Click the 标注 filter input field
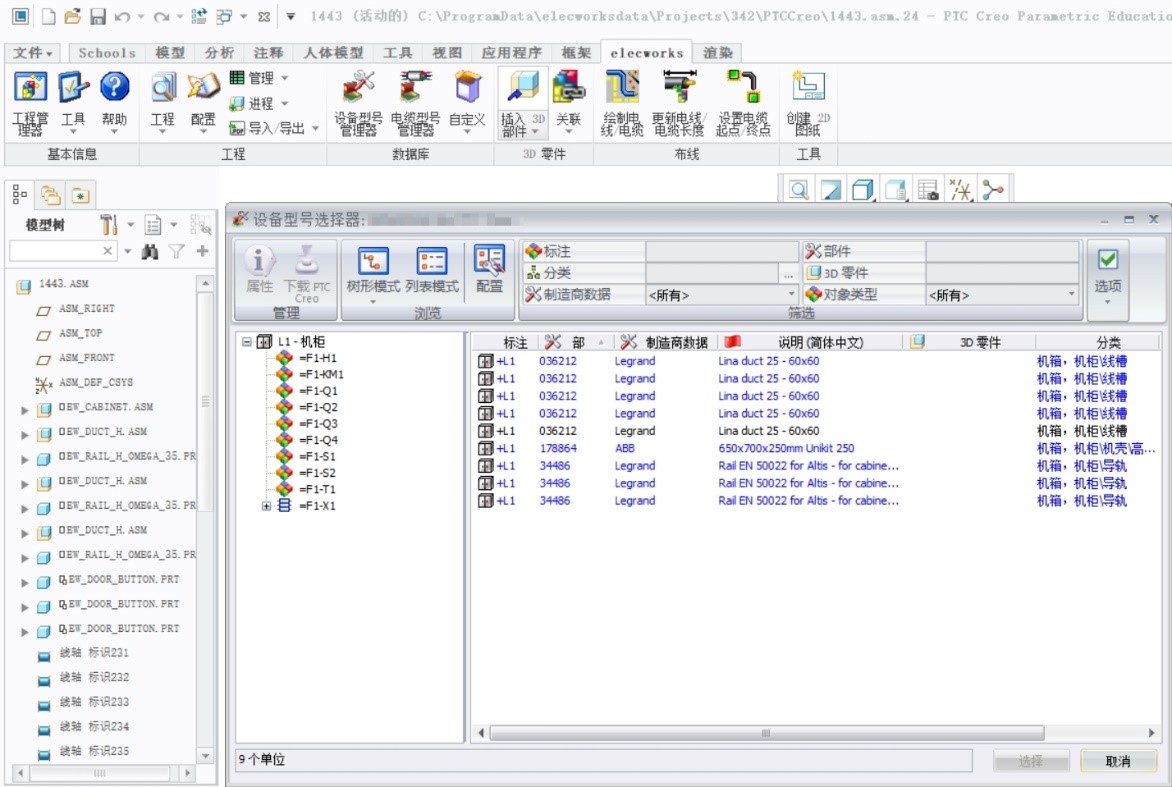 721,251
